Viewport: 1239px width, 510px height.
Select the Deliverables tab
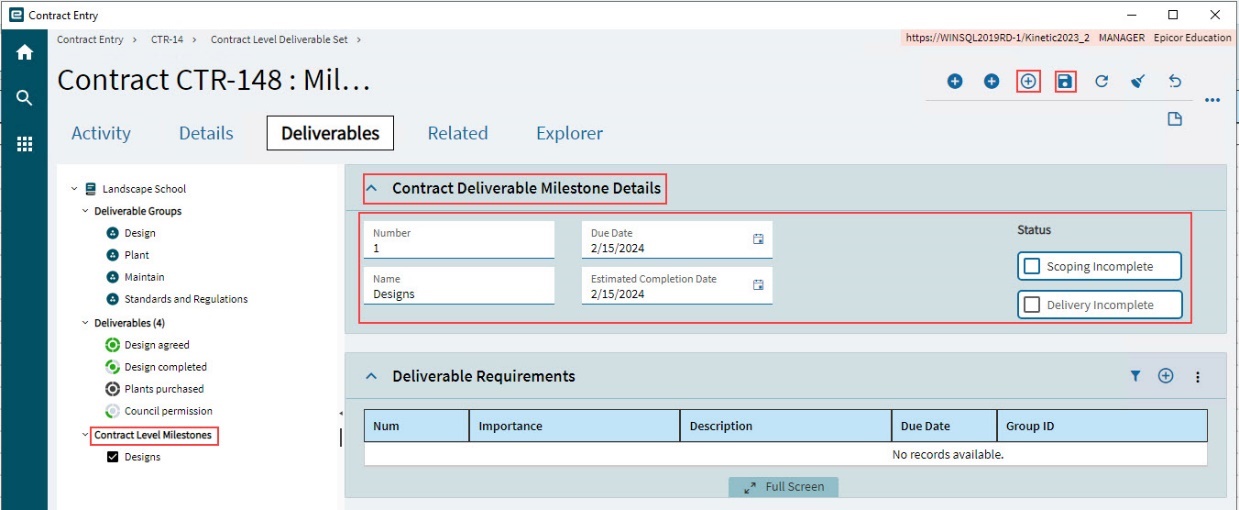click(330, 133)
